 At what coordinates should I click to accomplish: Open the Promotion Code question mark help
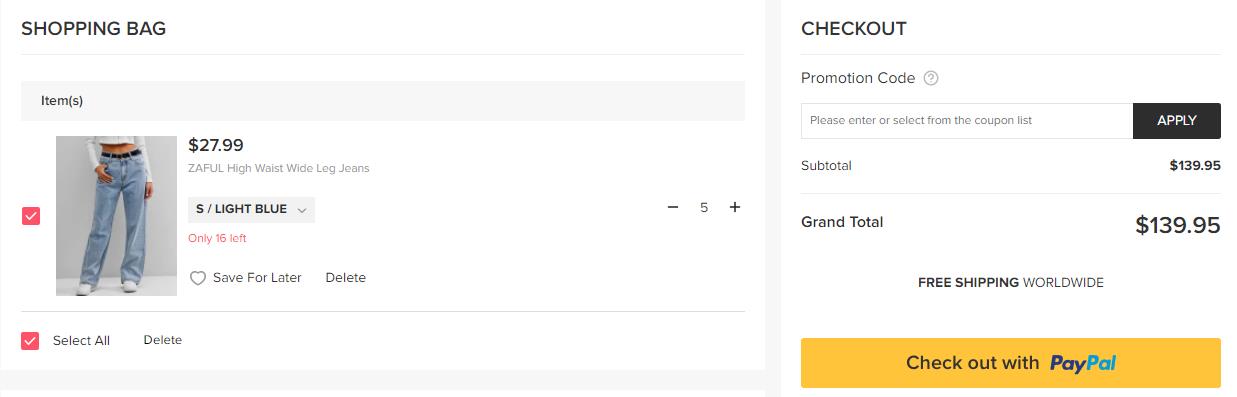931,78
